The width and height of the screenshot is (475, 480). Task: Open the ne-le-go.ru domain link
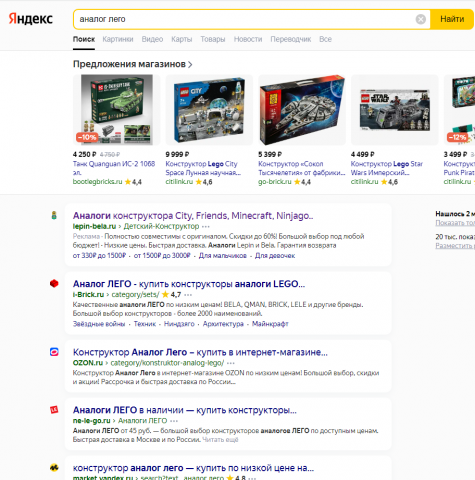tap(92, 420)
